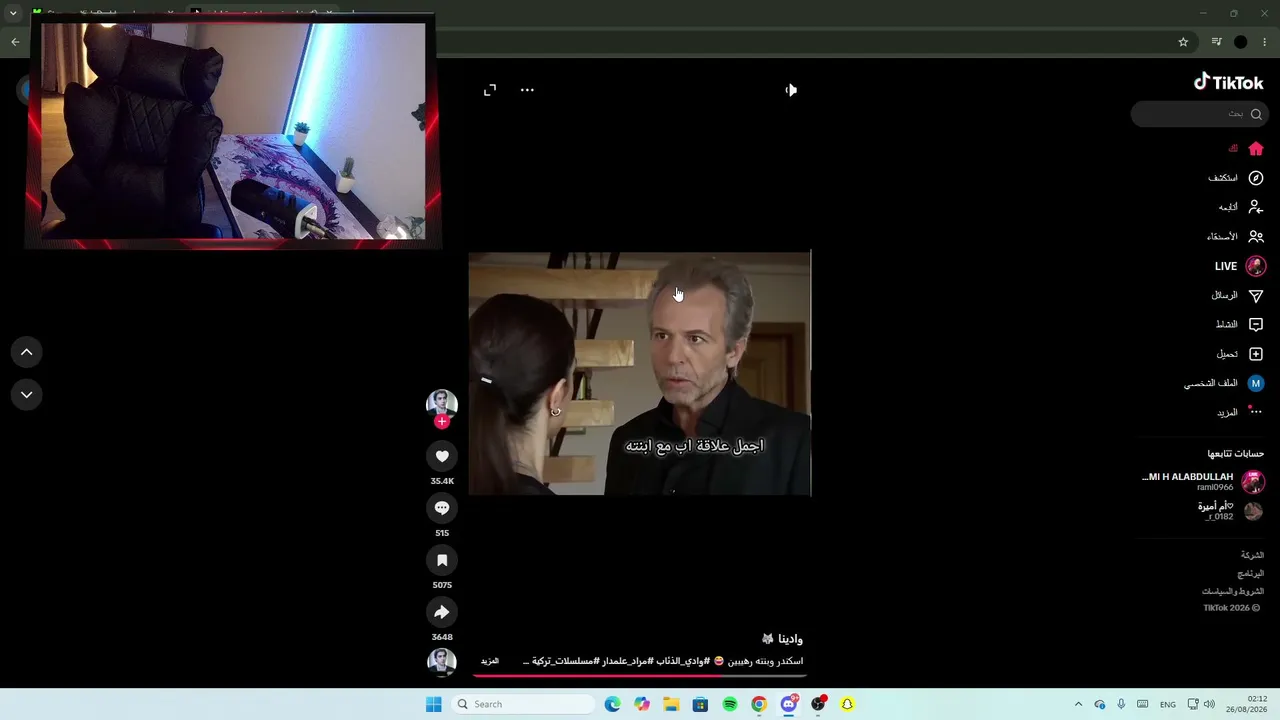
Task: Follow the creator via red plus badge
Action: [442, 422]
